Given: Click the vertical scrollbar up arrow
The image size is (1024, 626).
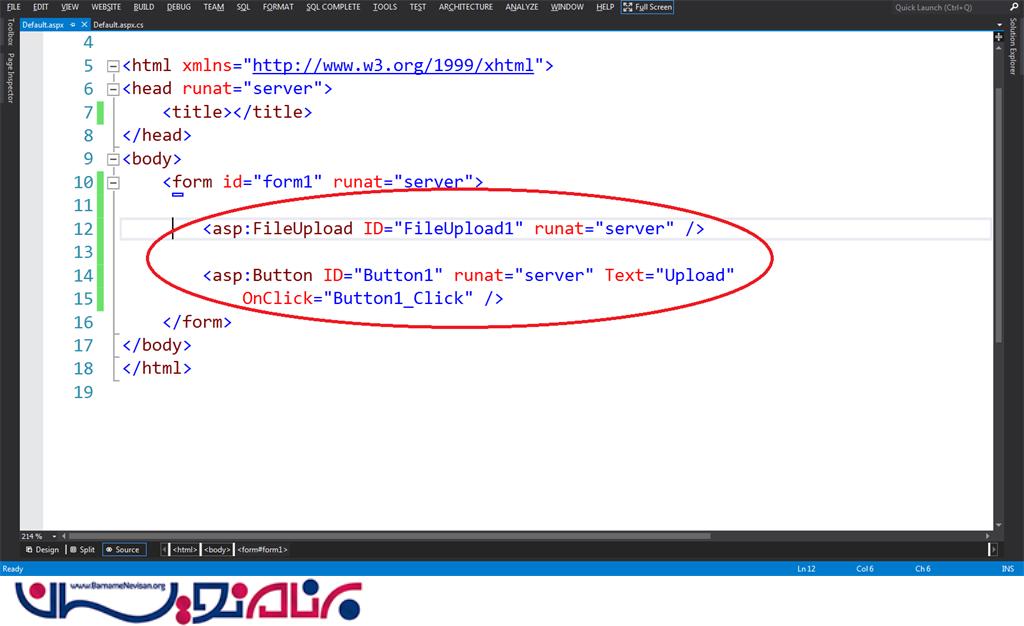Looking at the screenshot, I should (x=999, y=48).
